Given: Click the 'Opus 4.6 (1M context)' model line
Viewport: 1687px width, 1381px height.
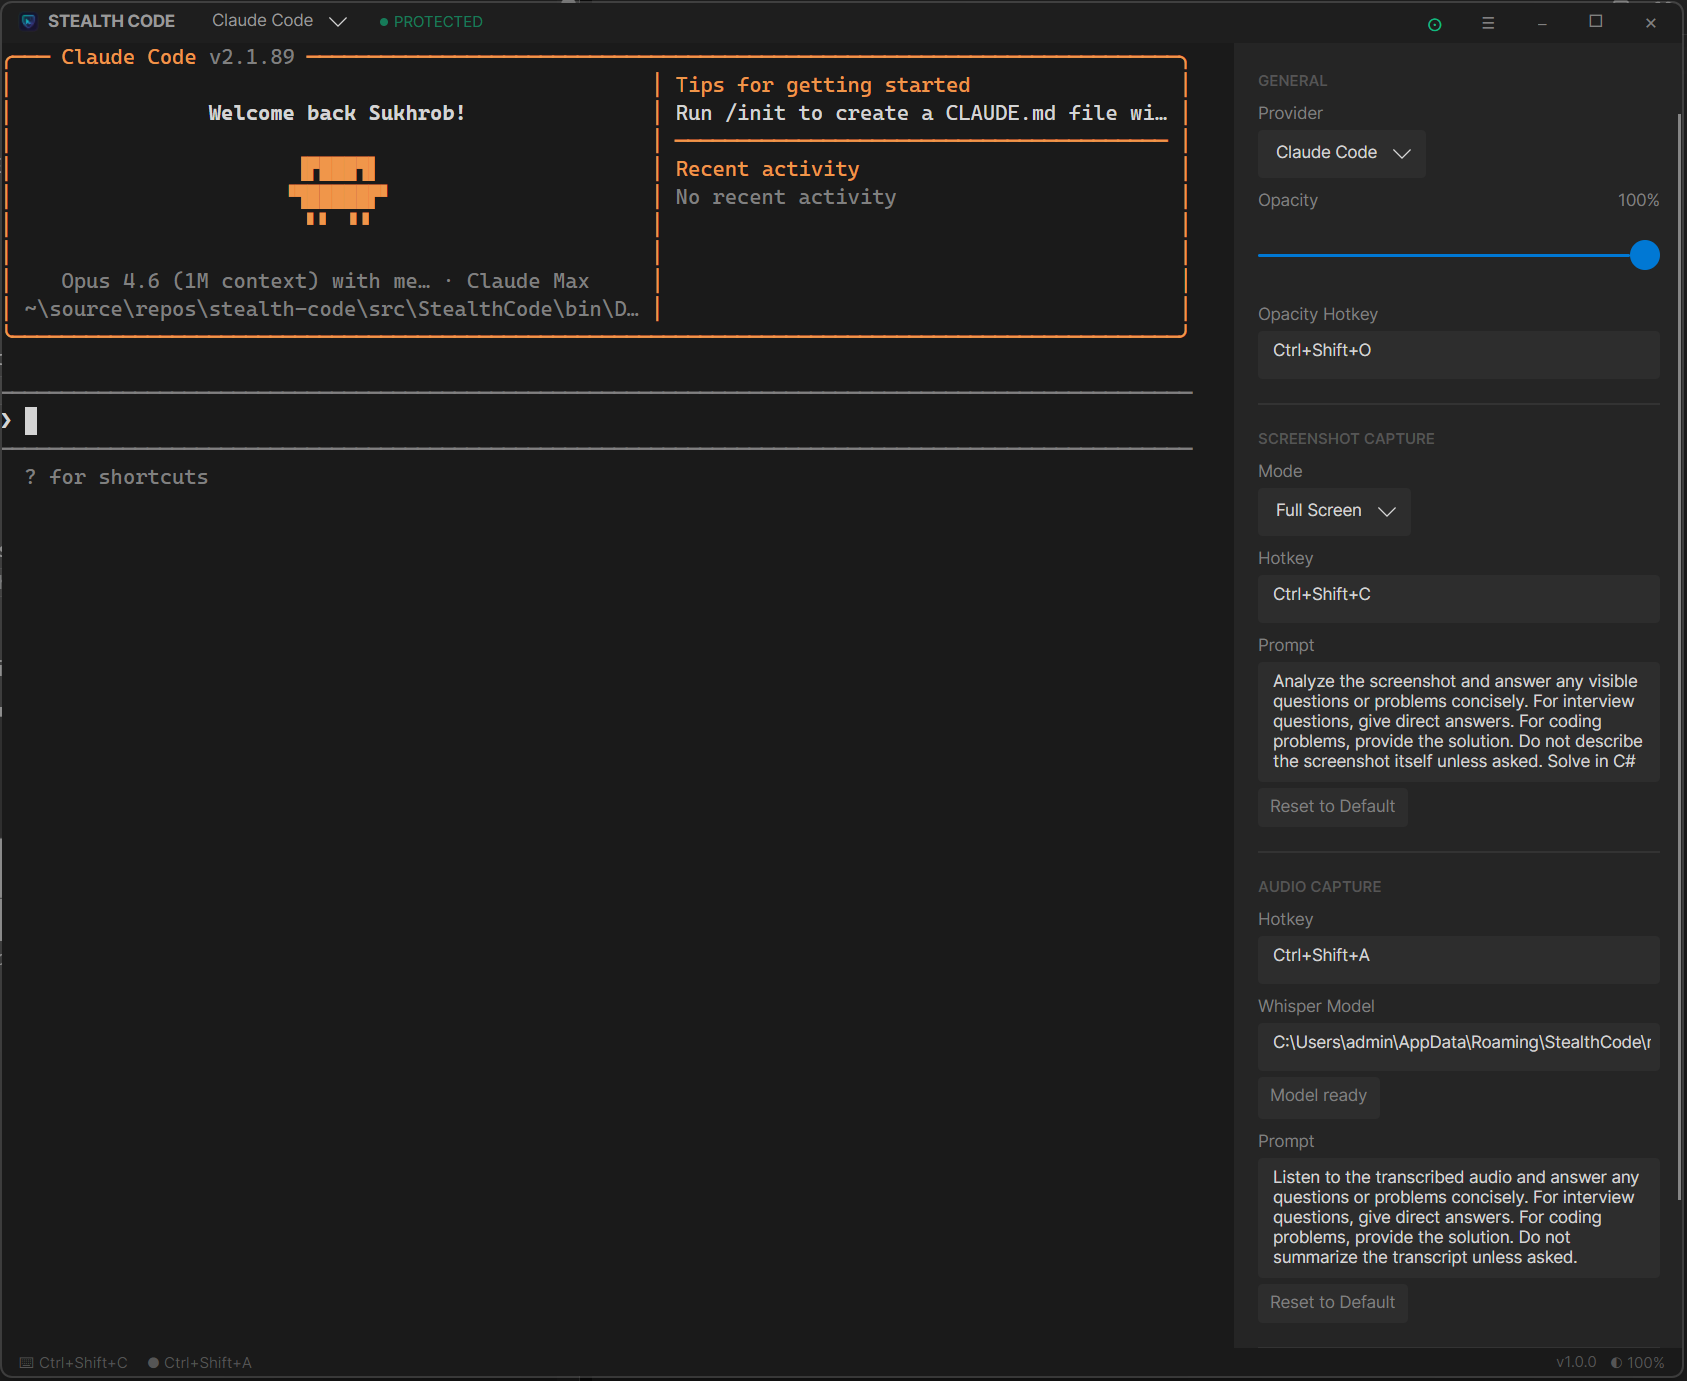Looking at the screenshot, I should (x=325, y=281).
